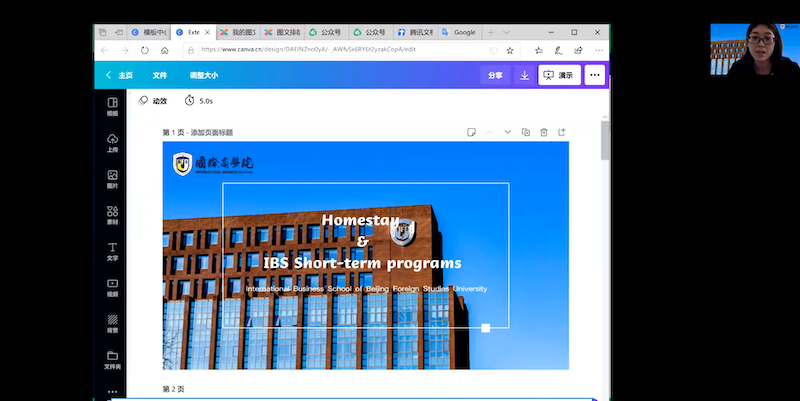The width and height of the screenshot is (800, 401).
Task: Expand more sidebar items with bottom ellipsis
Action: [x=112, y=391]
